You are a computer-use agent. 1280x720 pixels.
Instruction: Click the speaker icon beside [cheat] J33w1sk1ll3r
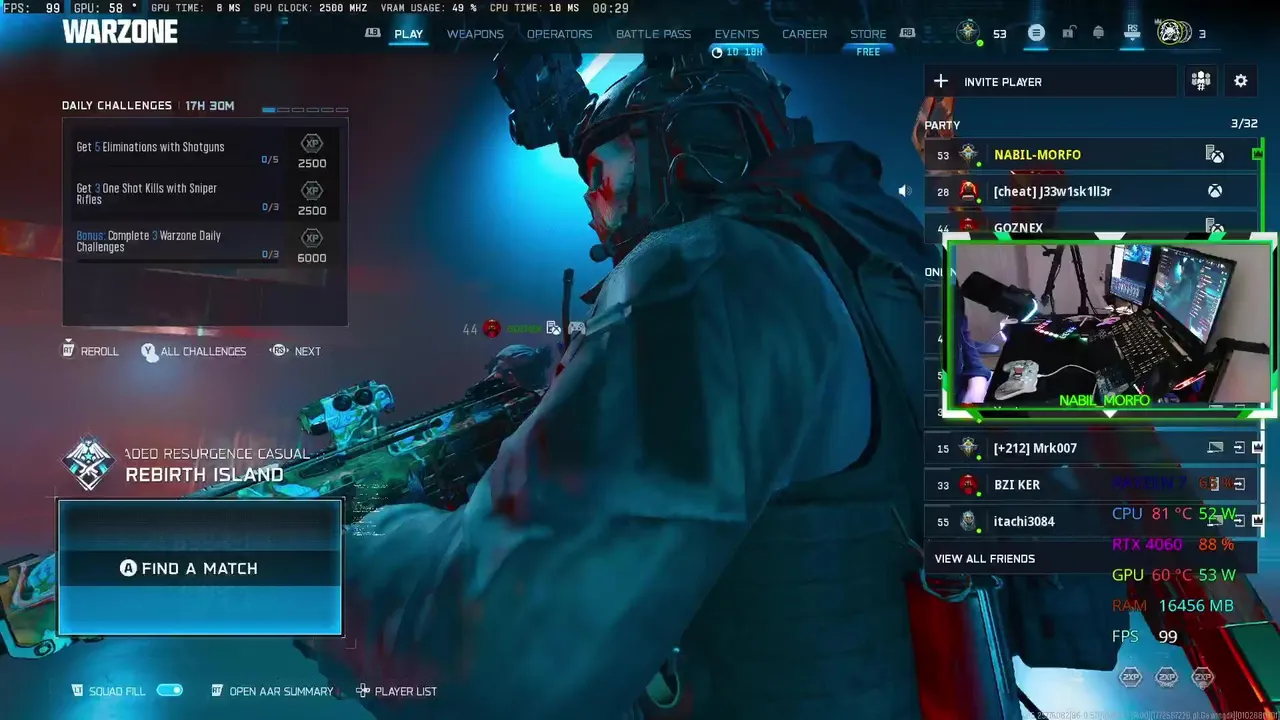click(x=905, y=191)
